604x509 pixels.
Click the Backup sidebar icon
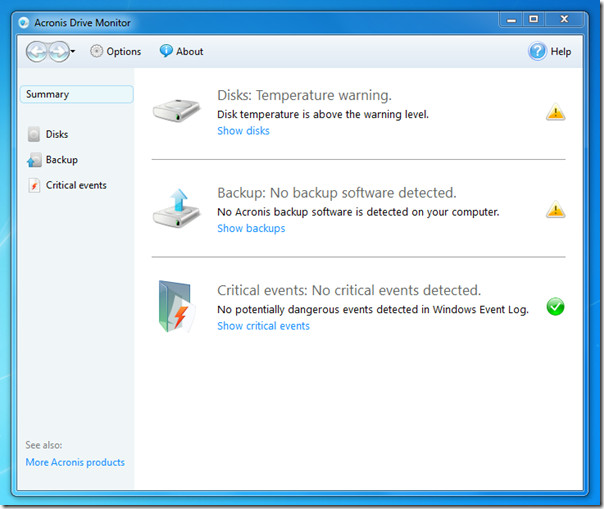[x=34, y=160]
